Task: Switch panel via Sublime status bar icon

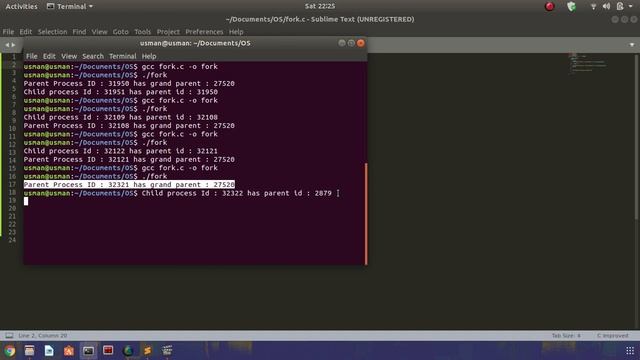Action: [x=9, y=336]
